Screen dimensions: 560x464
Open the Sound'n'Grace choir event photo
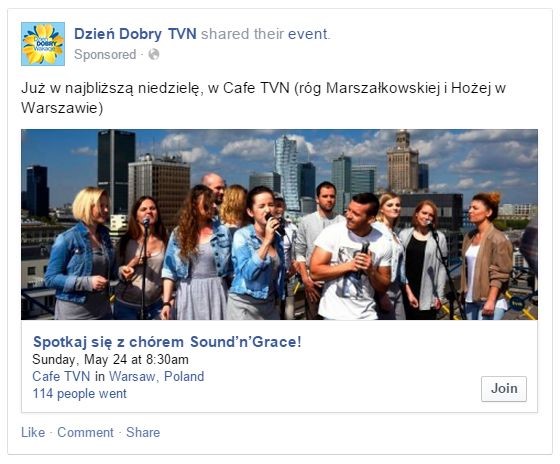click(x=279, y=224)
